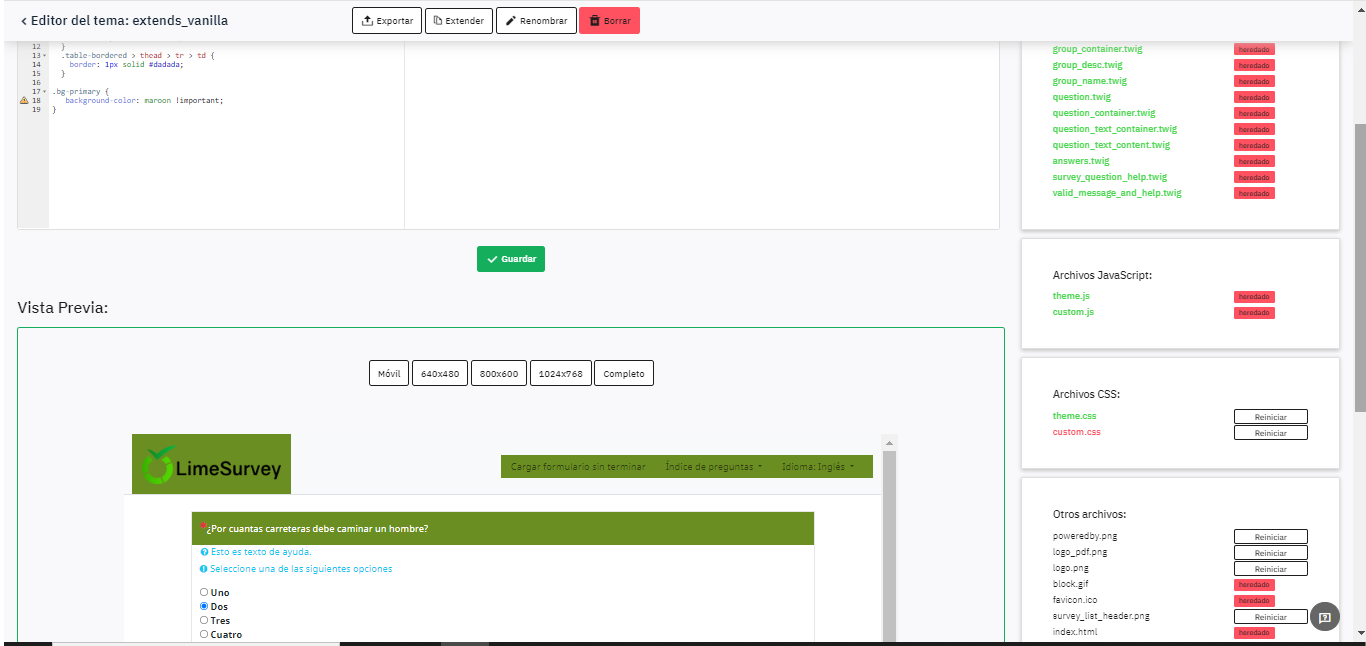This screenshot has width=1366, height=646.
Task: Click the Extender copy button
Action: 459,20
